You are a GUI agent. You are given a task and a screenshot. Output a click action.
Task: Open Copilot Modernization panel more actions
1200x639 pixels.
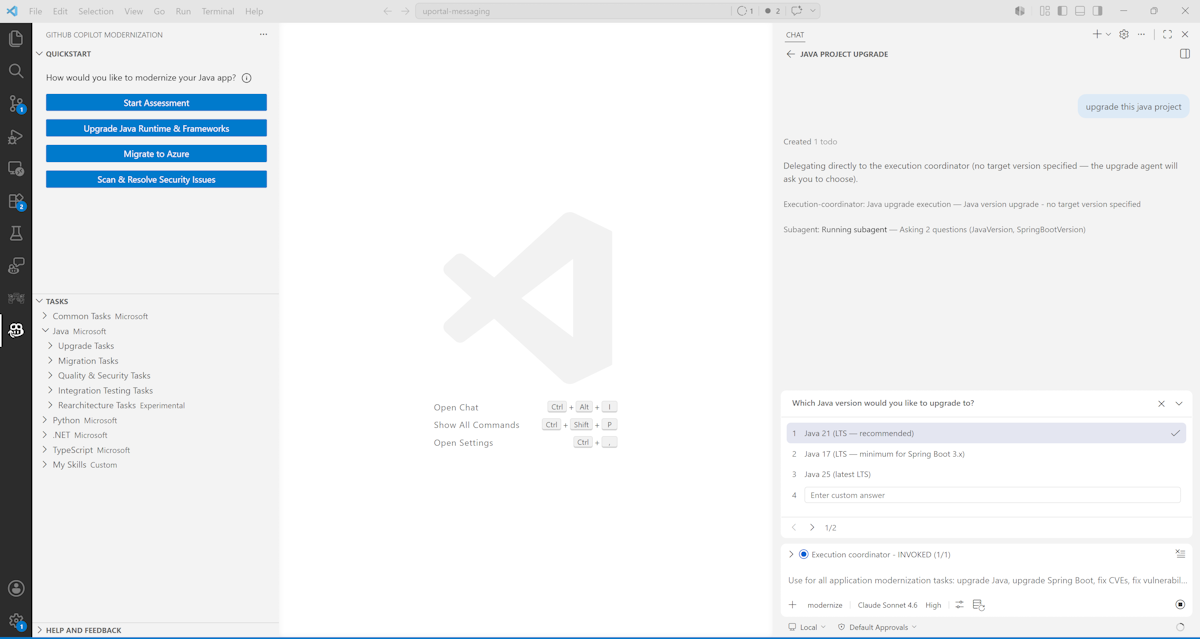click(263, 34)
